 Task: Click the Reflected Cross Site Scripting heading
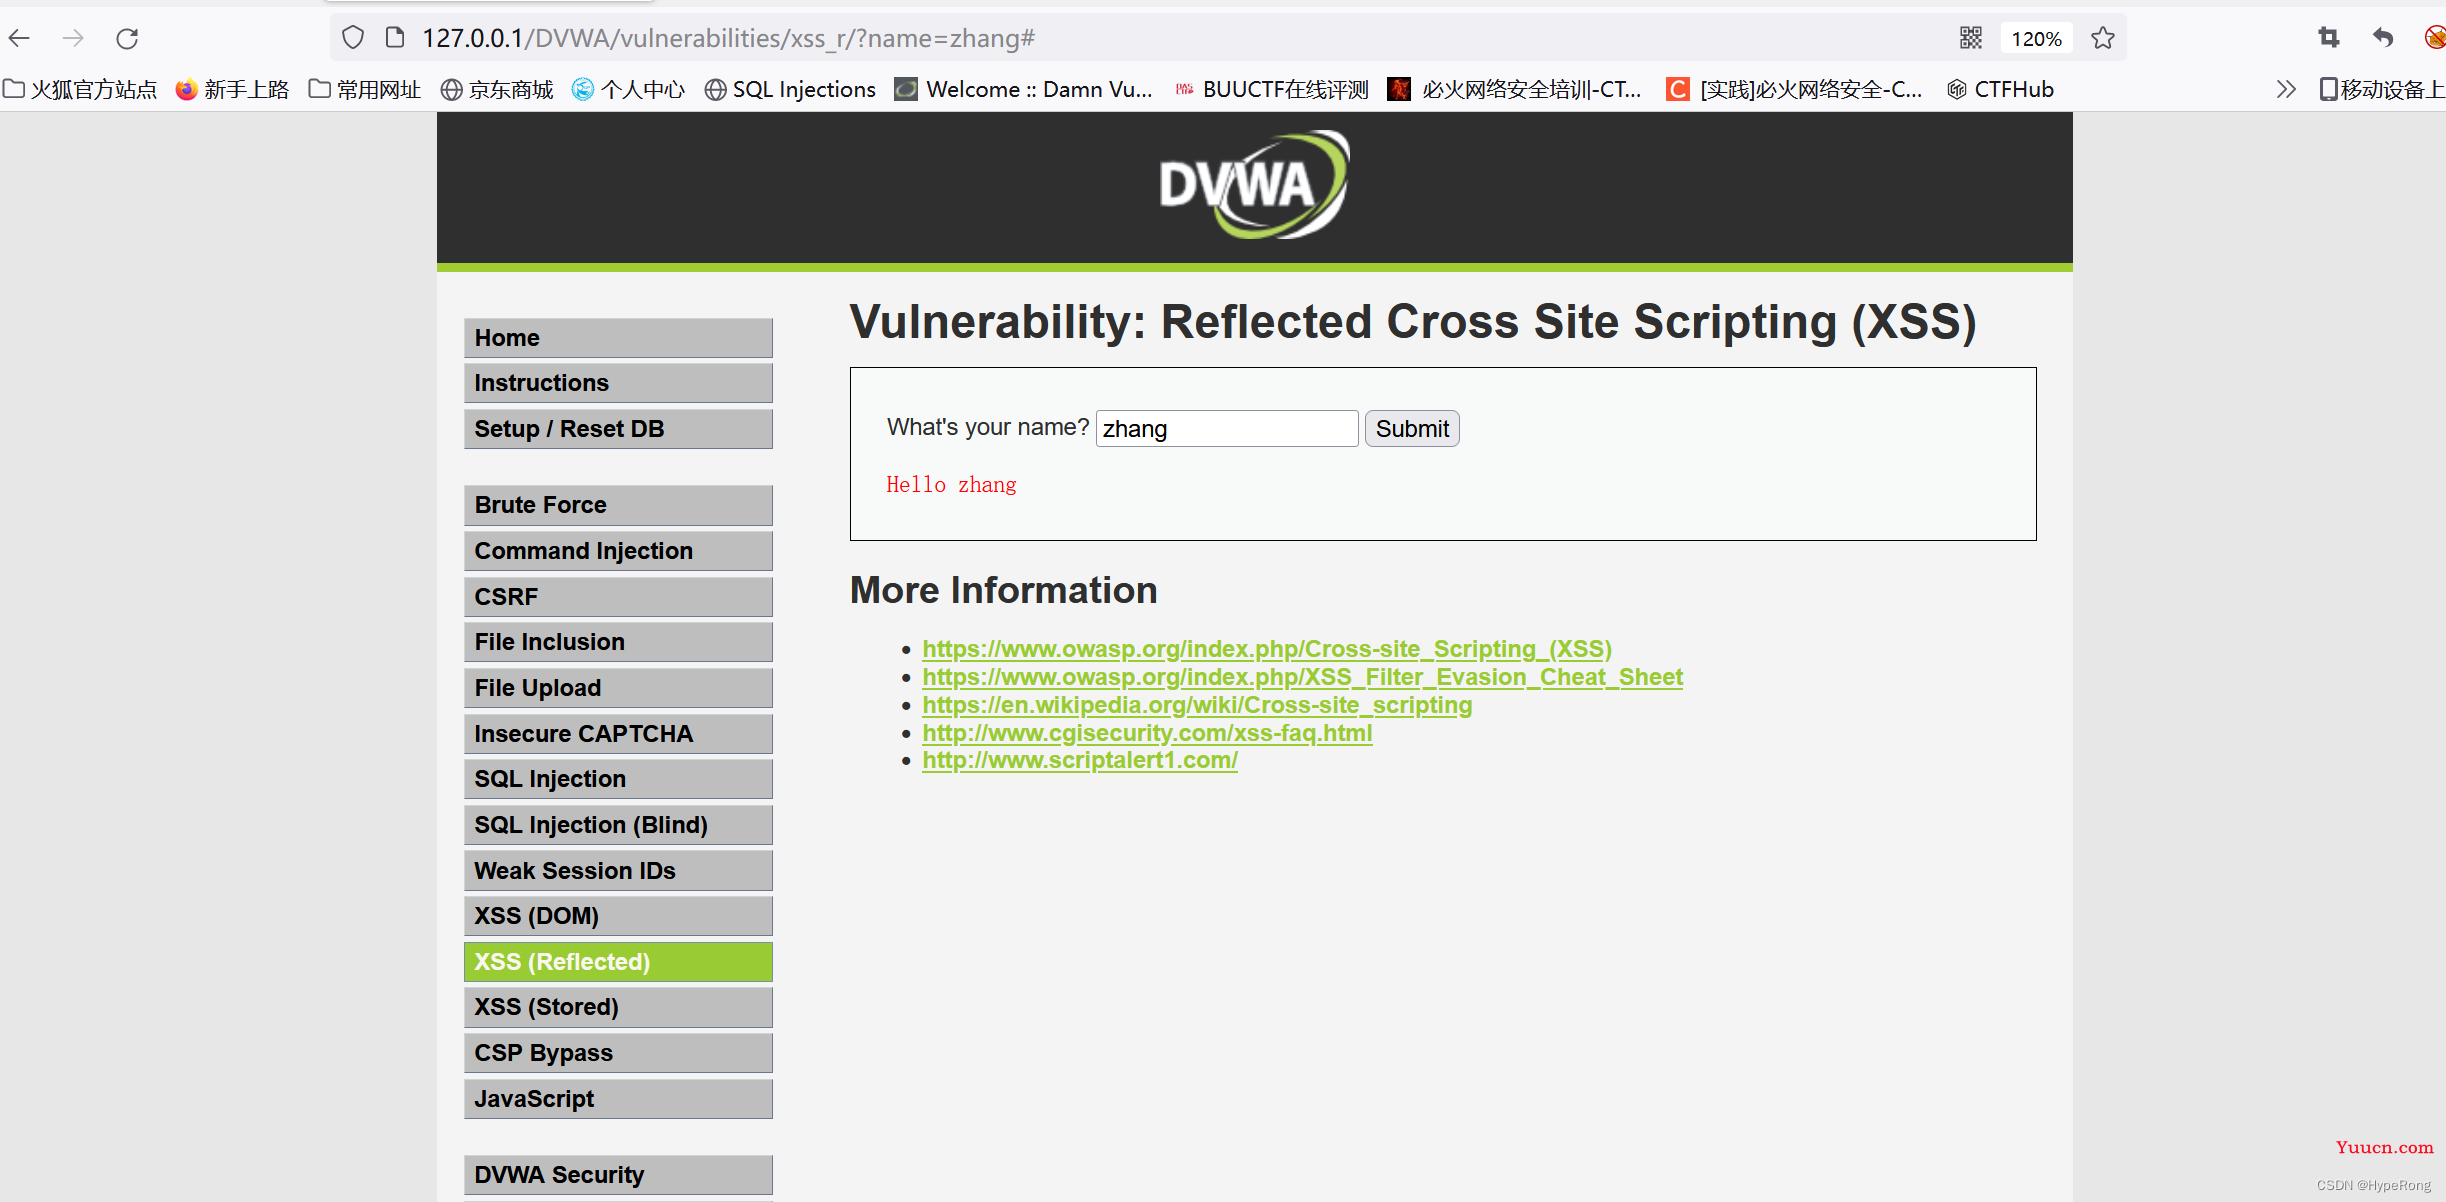1412,322
